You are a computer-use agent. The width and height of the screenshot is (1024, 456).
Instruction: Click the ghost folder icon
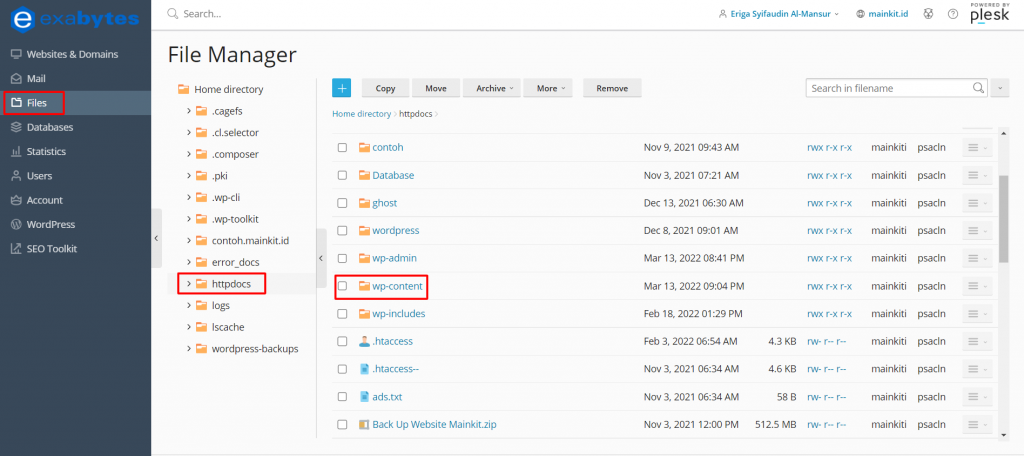pos(364,203)
